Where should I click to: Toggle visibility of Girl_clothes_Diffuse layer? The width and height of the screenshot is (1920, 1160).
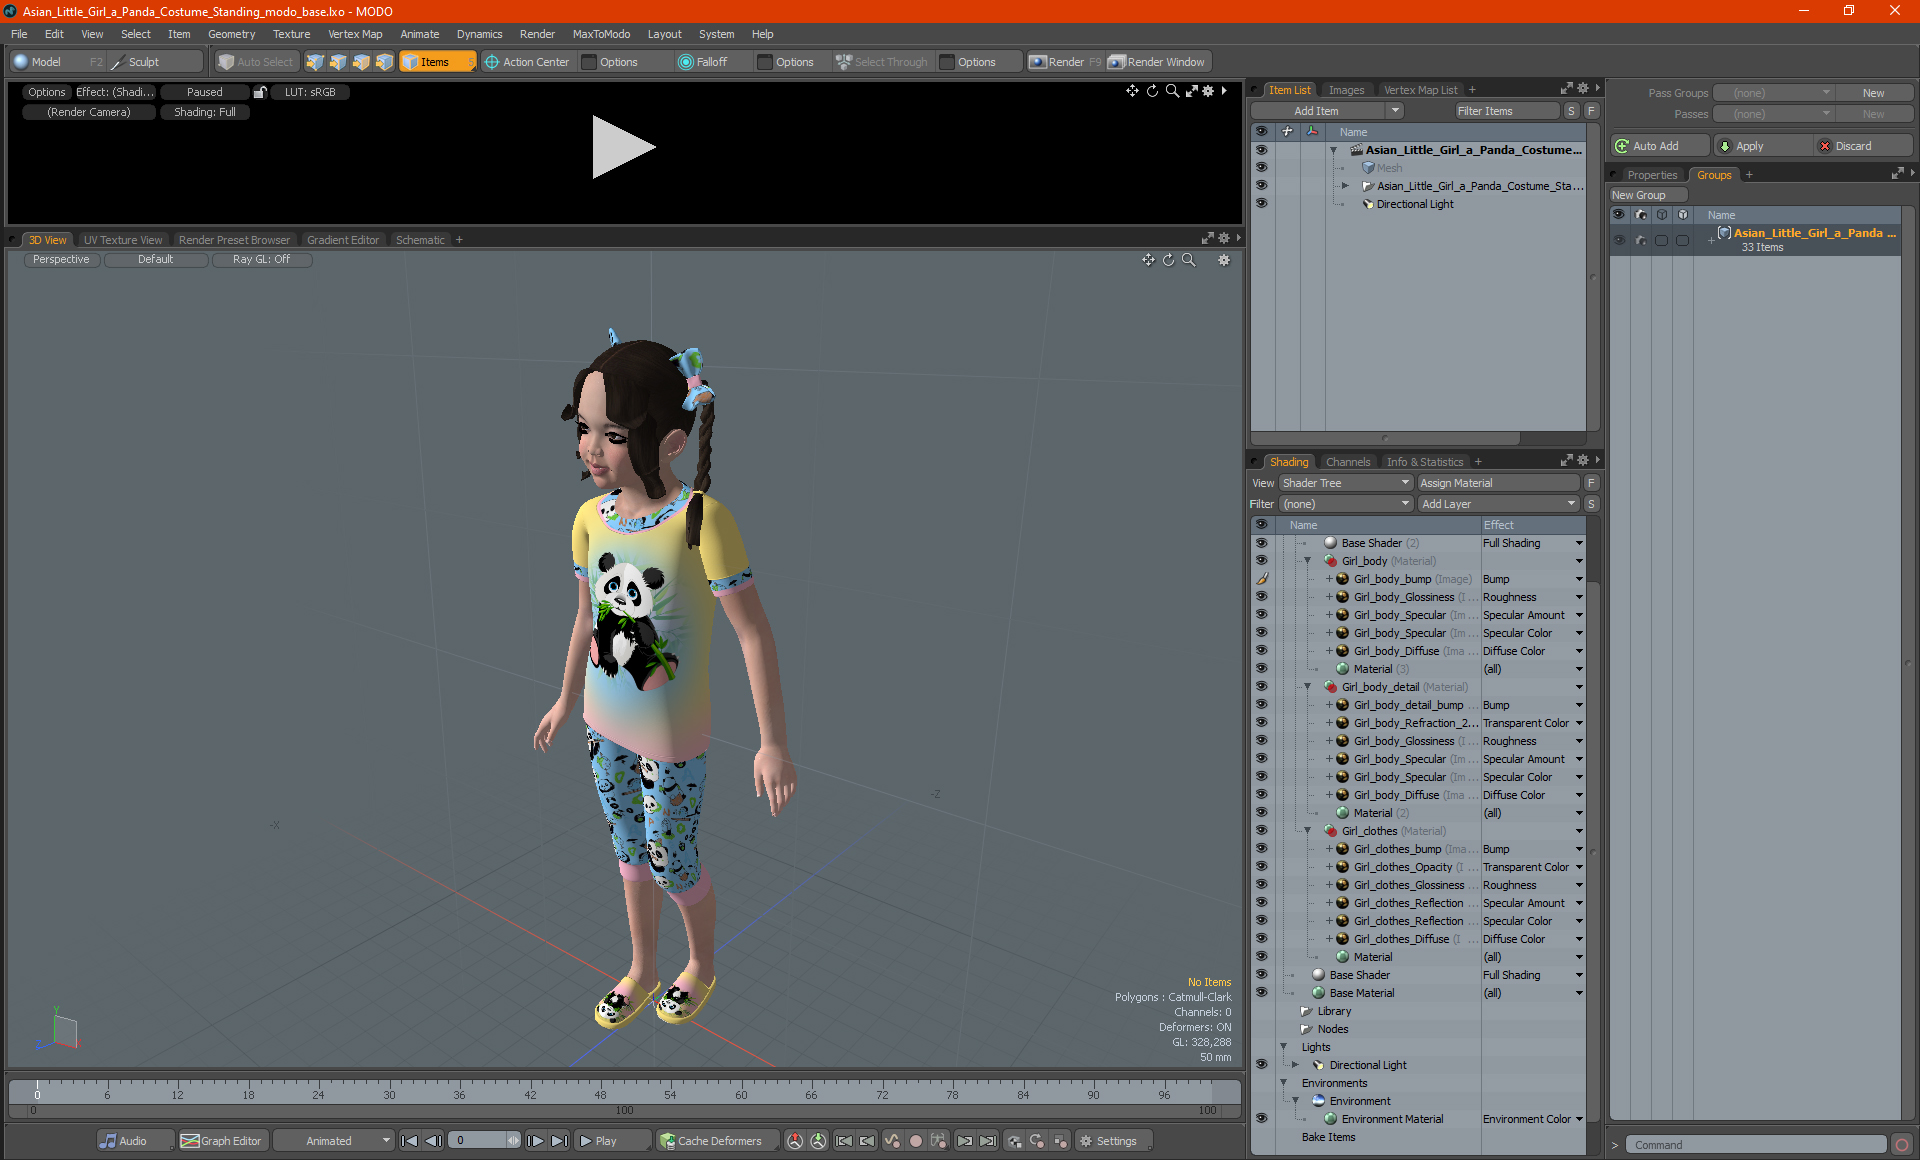coord(1261,939)
